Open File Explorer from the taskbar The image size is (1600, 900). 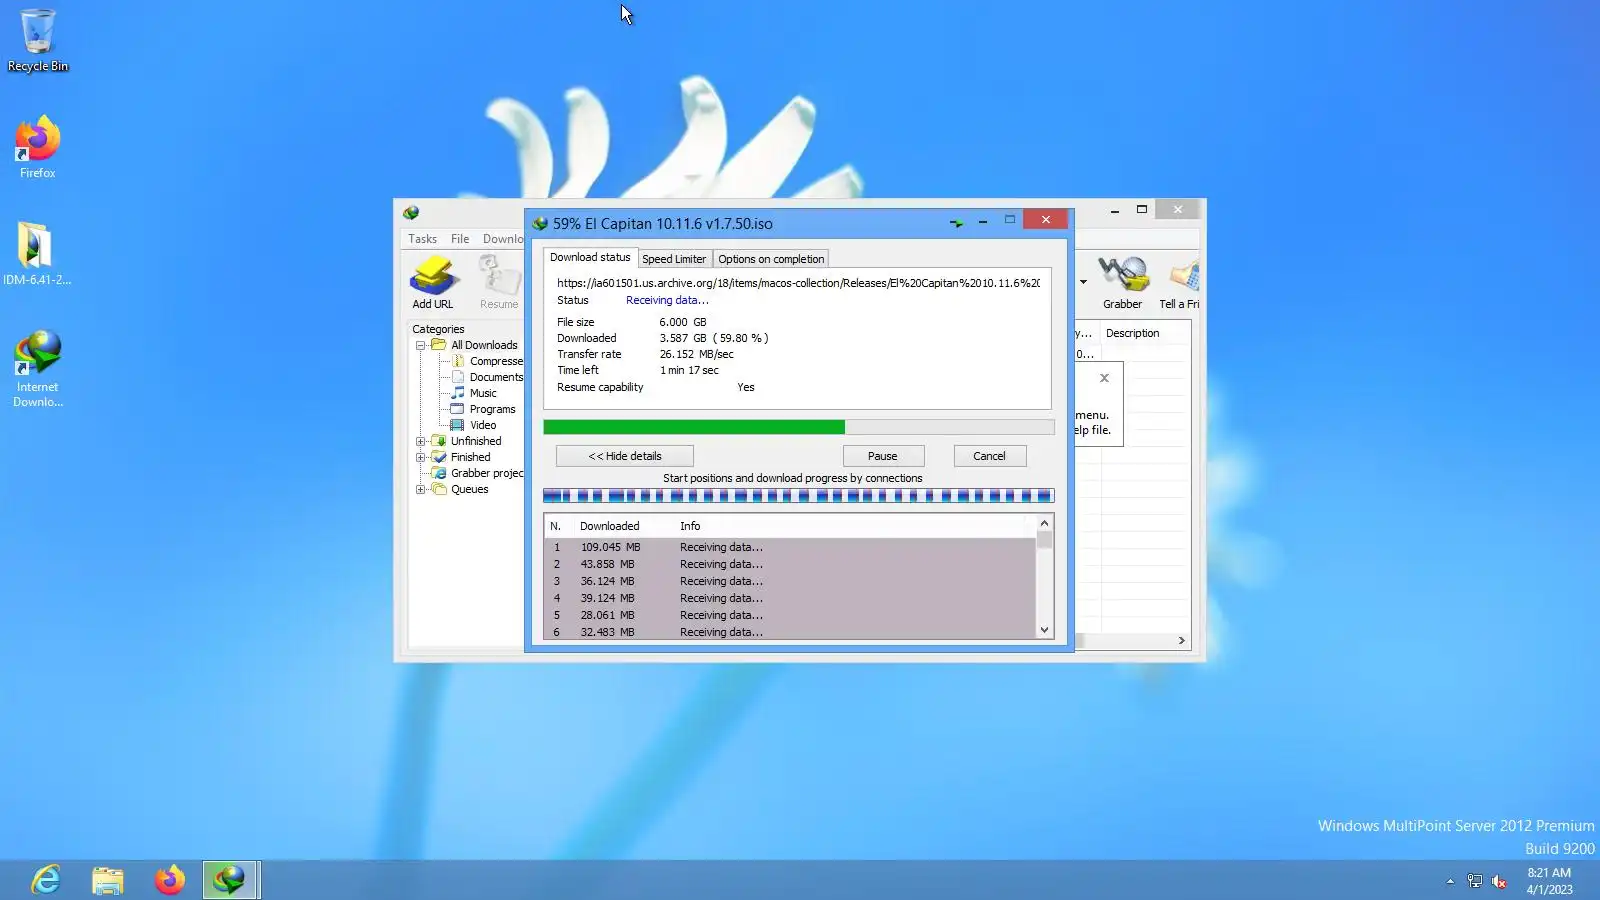[107, 880]
